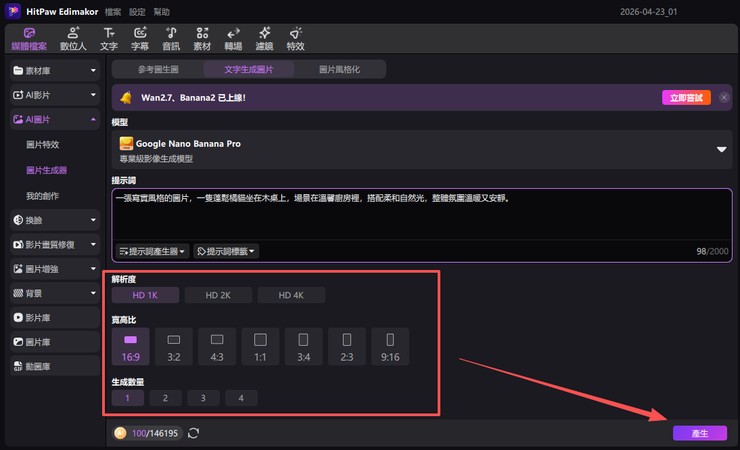Choose the 16:9 aspect ratio
740x450 pixels.
[131, 347]
